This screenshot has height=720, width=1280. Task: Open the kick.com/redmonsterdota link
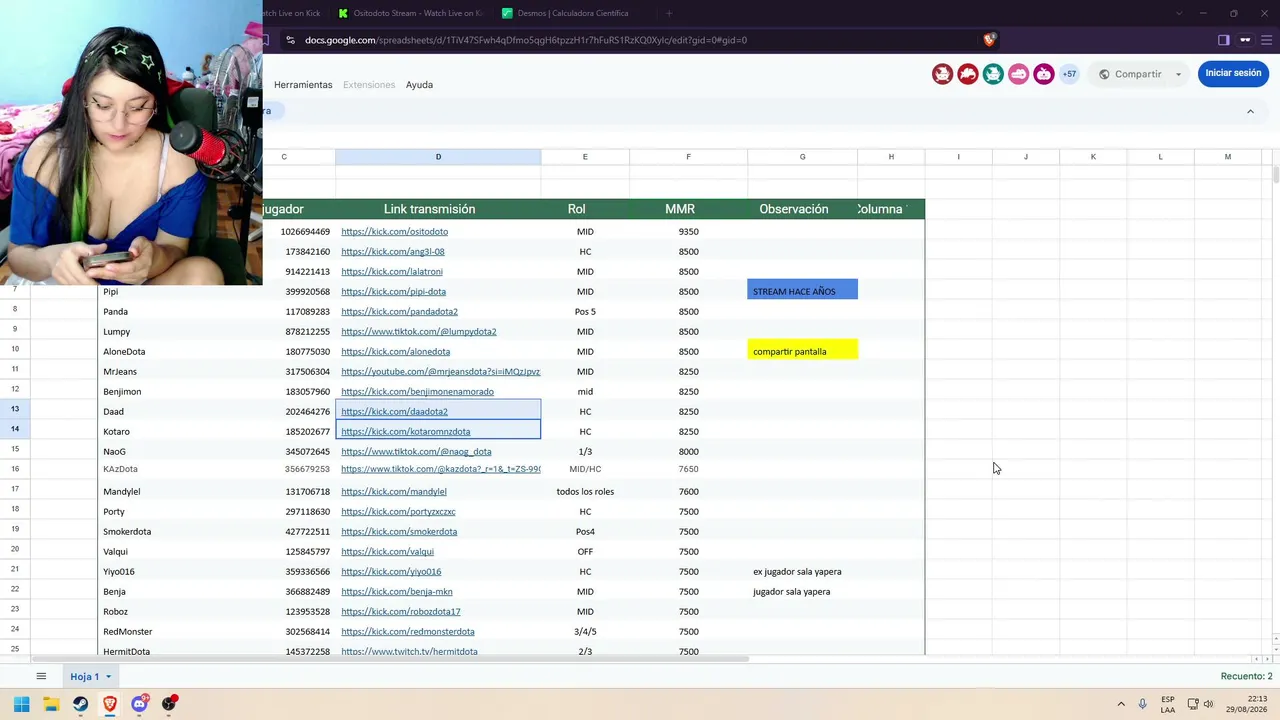[408, 632]
